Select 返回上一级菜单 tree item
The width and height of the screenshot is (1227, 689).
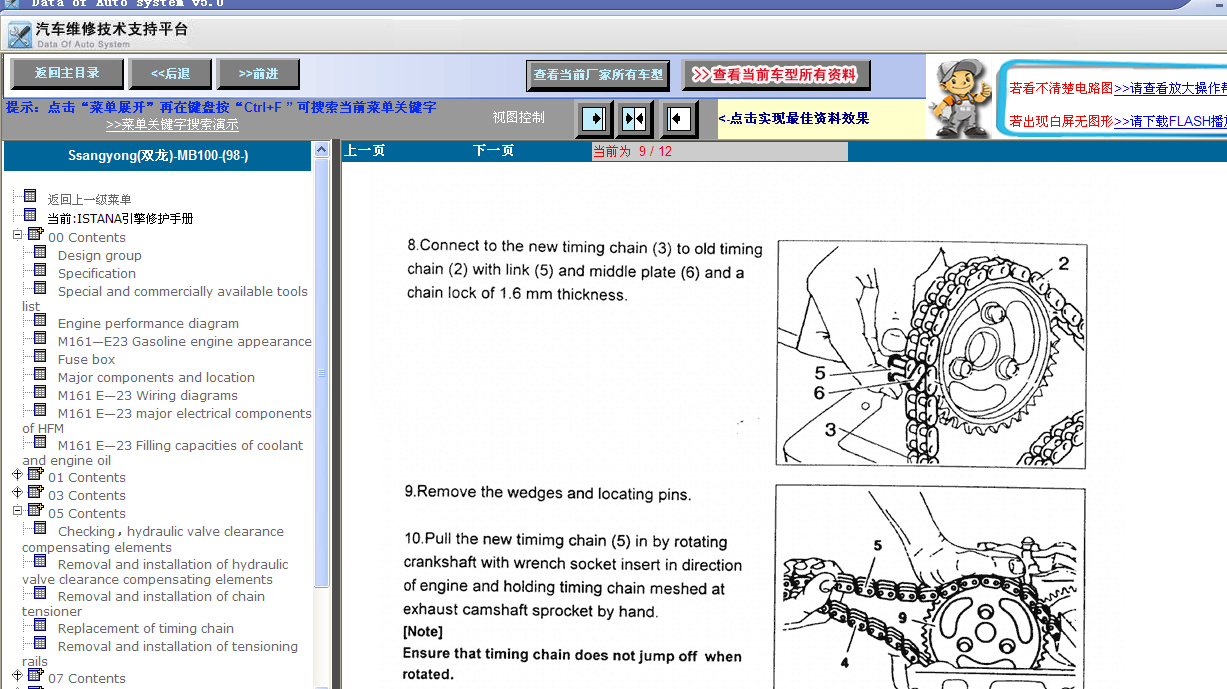(89, 200)
